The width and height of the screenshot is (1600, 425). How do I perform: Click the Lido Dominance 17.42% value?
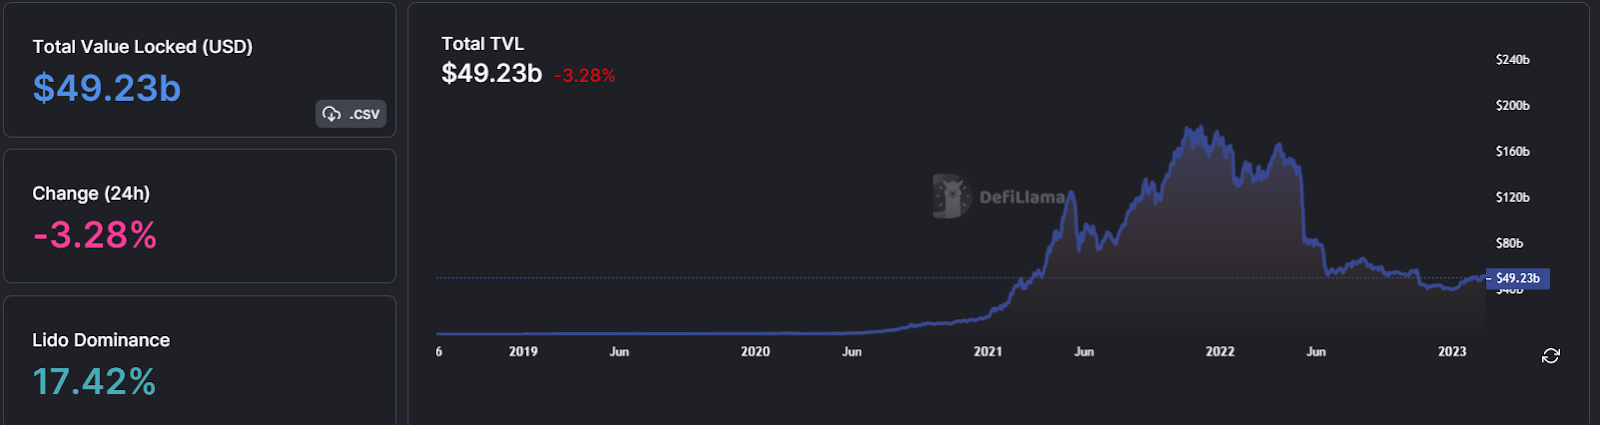94,381
